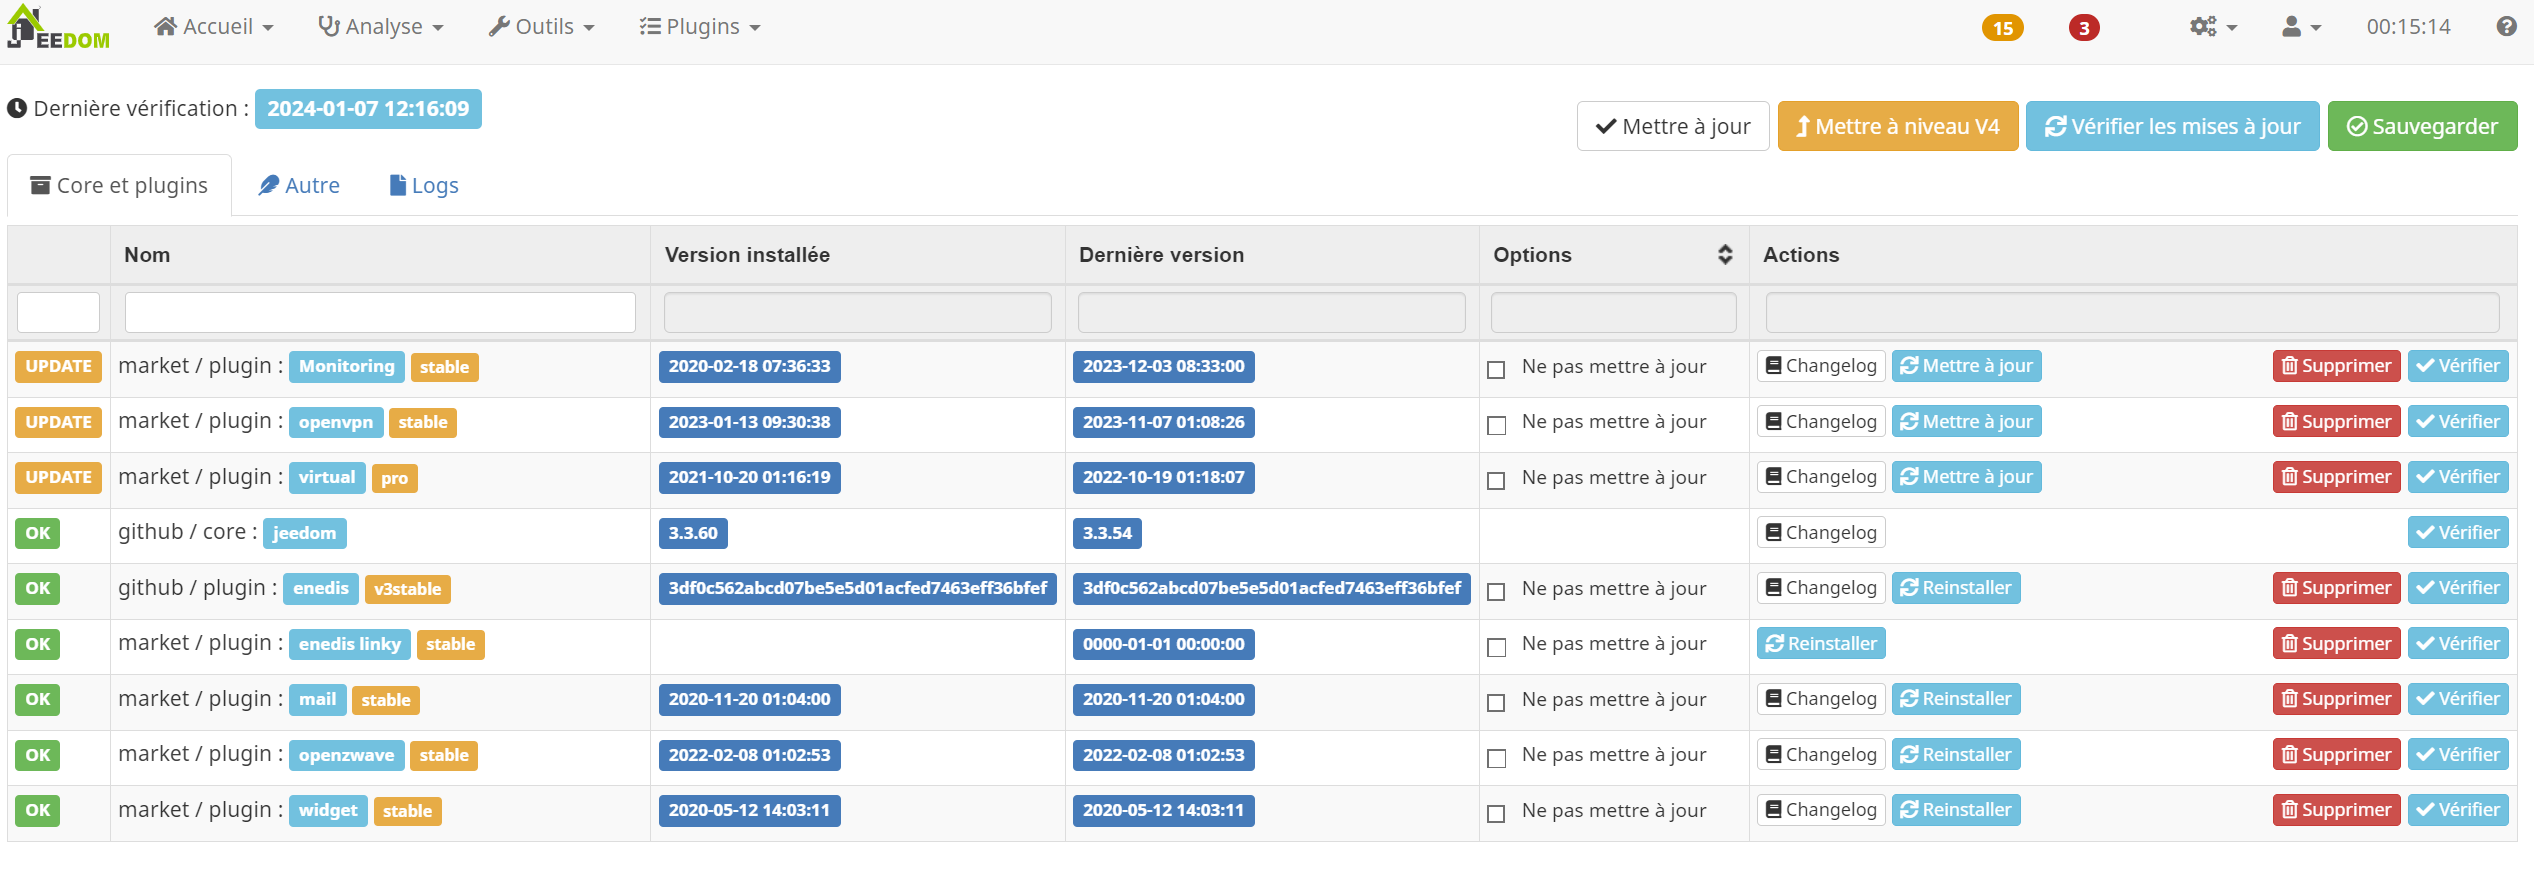Click Vérifier for enedis linky
Viewport: 2534px width, 890px height.
coord(2458,643)
